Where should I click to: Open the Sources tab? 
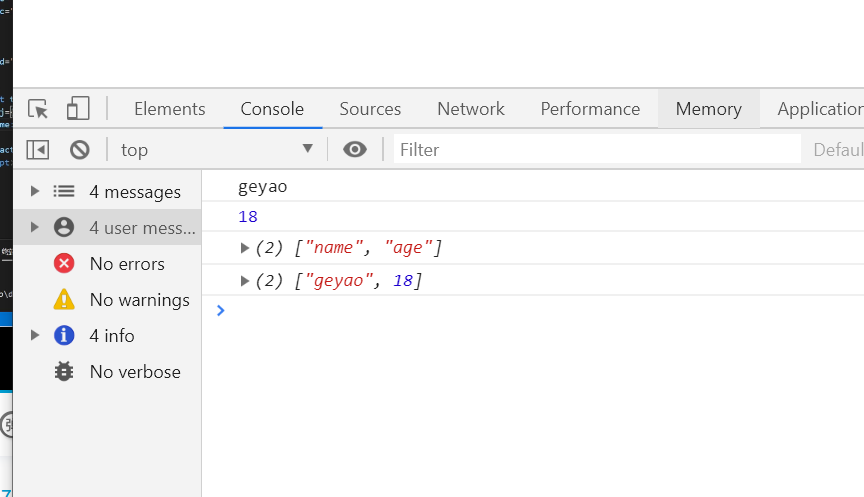[x=370, y=109]
